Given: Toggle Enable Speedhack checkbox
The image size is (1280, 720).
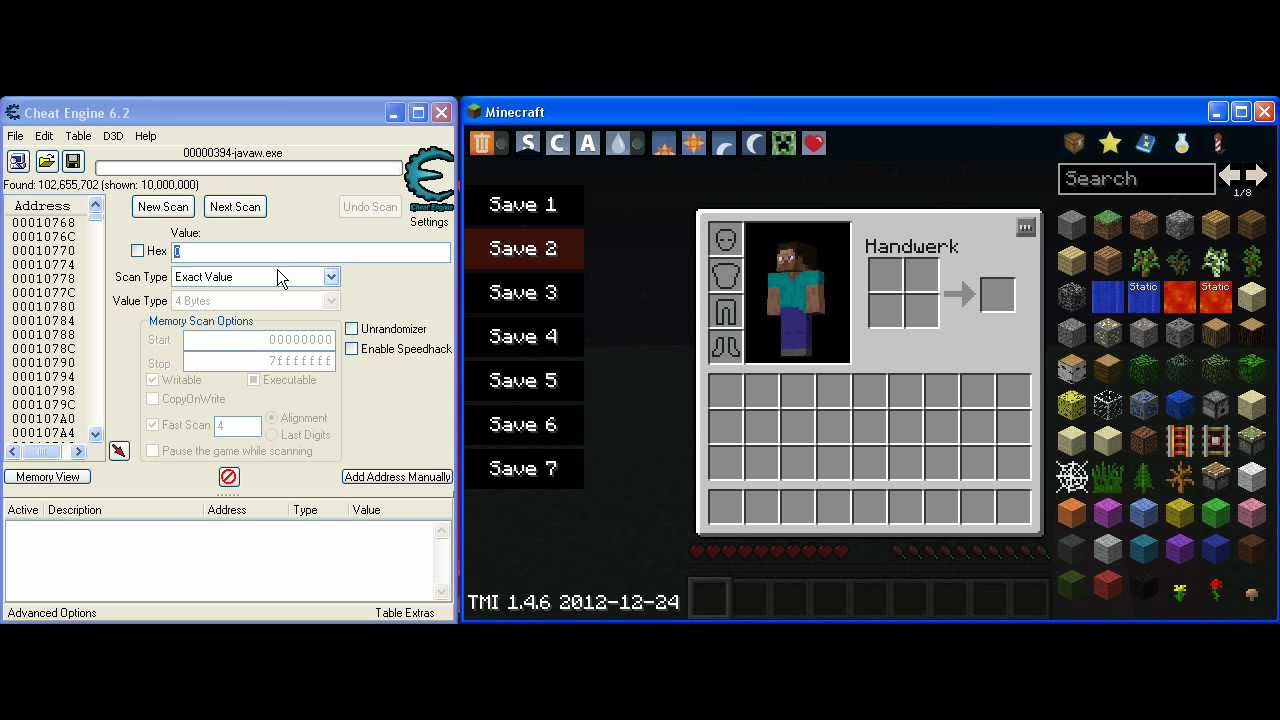Looking at the screenshot, I should (352, 349).
